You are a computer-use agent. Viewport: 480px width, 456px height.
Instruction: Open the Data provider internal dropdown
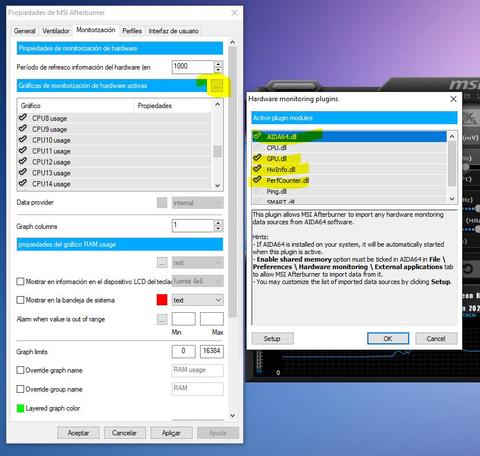(198, 203)
